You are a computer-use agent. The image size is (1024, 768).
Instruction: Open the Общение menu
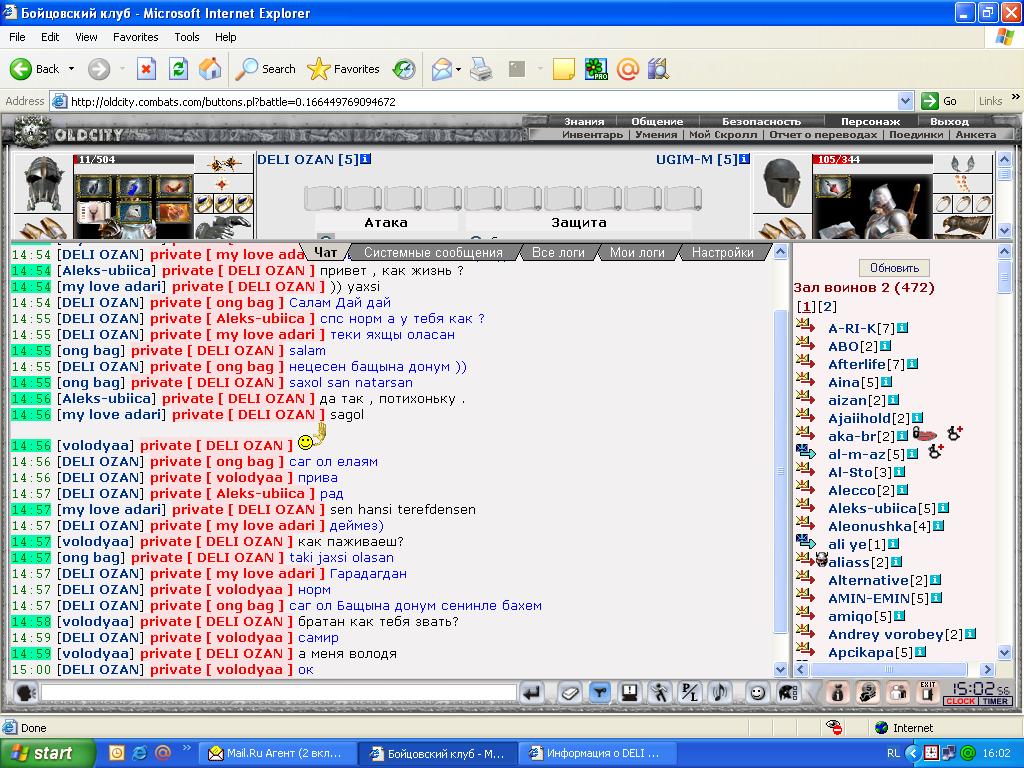tap(657, 121)
